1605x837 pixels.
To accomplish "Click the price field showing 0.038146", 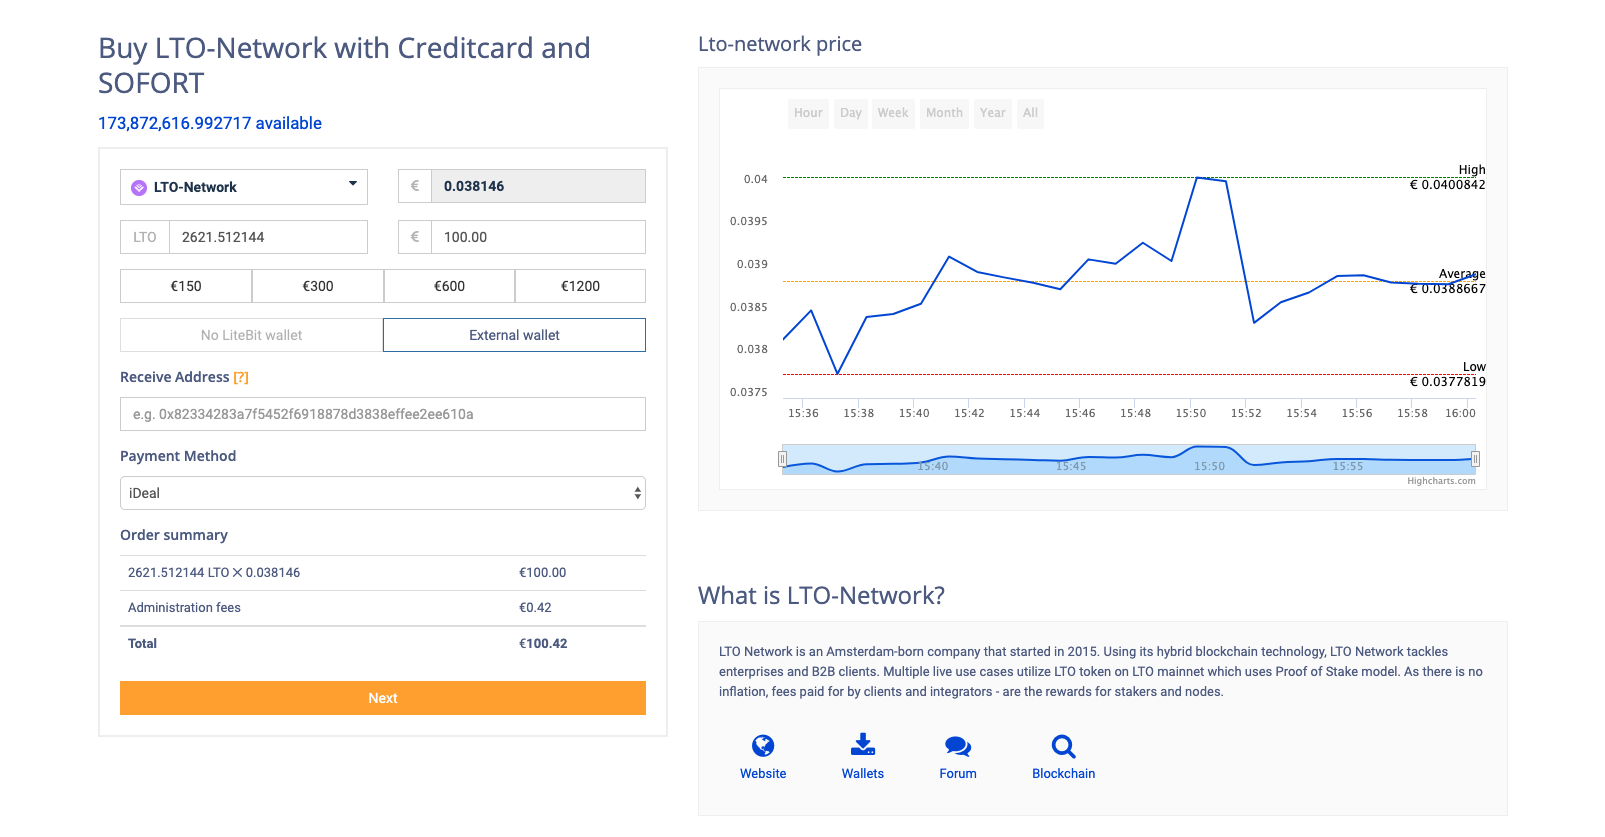I will [538, 186].
